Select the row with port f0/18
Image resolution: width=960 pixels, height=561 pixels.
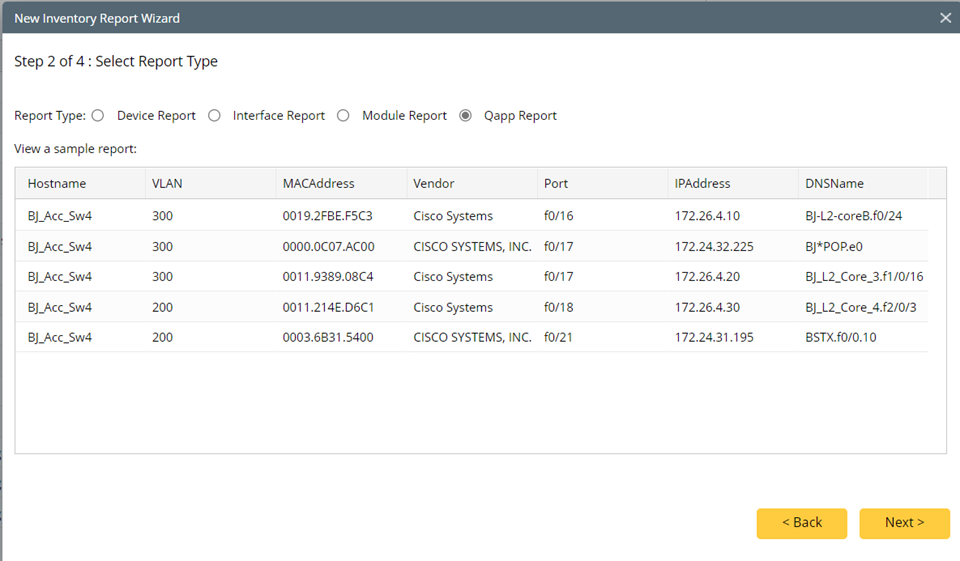coord(558,307)
